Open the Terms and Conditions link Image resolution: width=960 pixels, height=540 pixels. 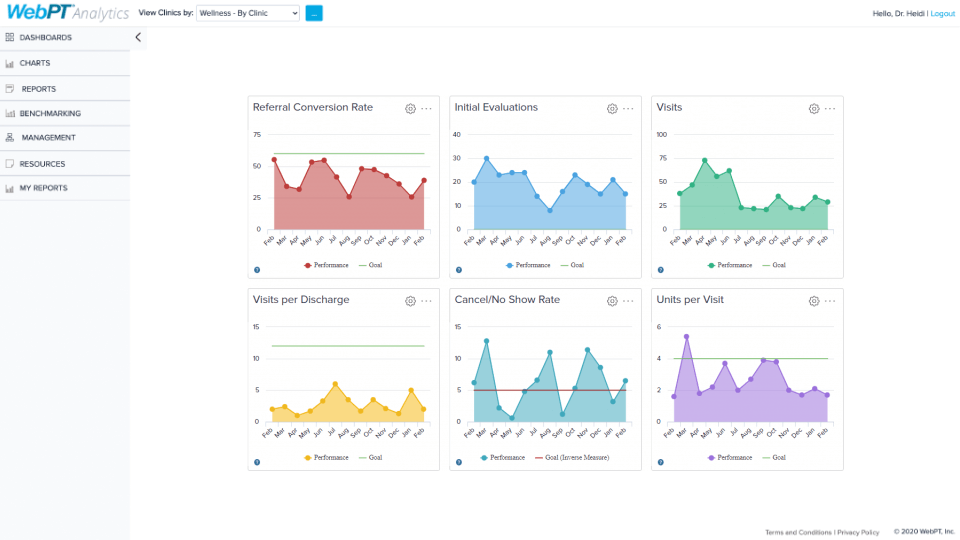coord(798,532)
